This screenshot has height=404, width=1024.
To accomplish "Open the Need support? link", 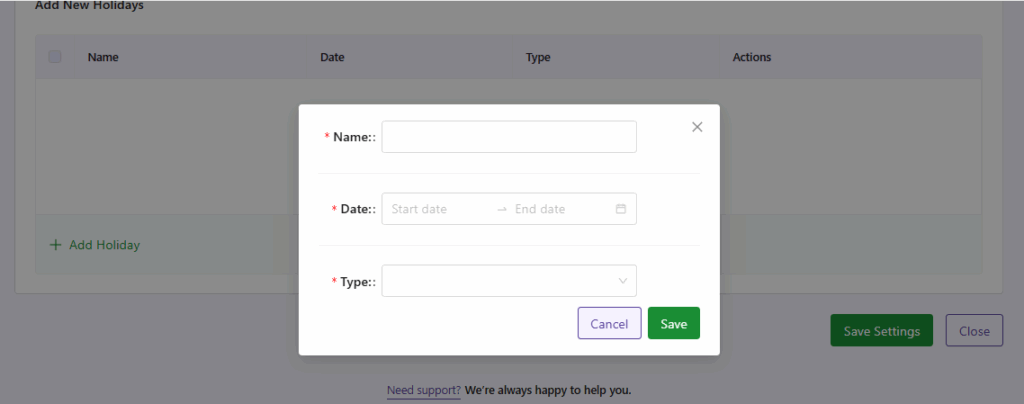I will [424, 389].
